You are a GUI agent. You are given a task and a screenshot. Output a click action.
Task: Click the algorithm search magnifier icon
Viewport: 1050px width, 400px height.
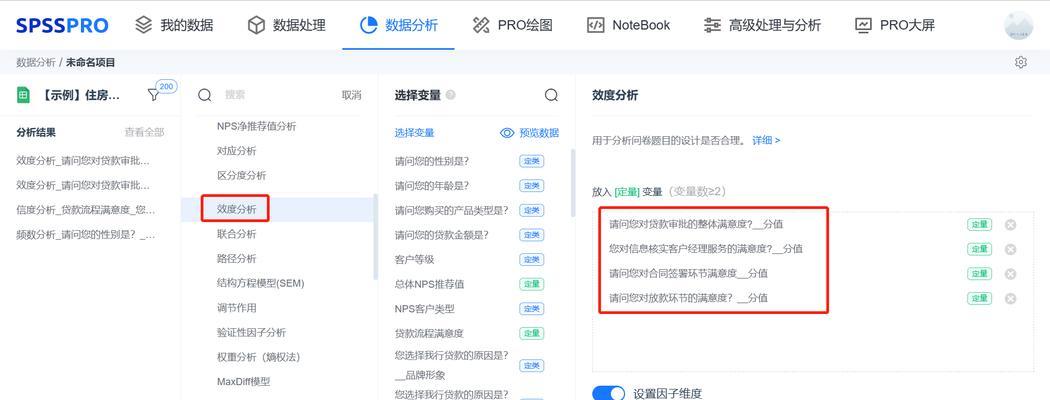pyautogui.click(x=205, y=95)
